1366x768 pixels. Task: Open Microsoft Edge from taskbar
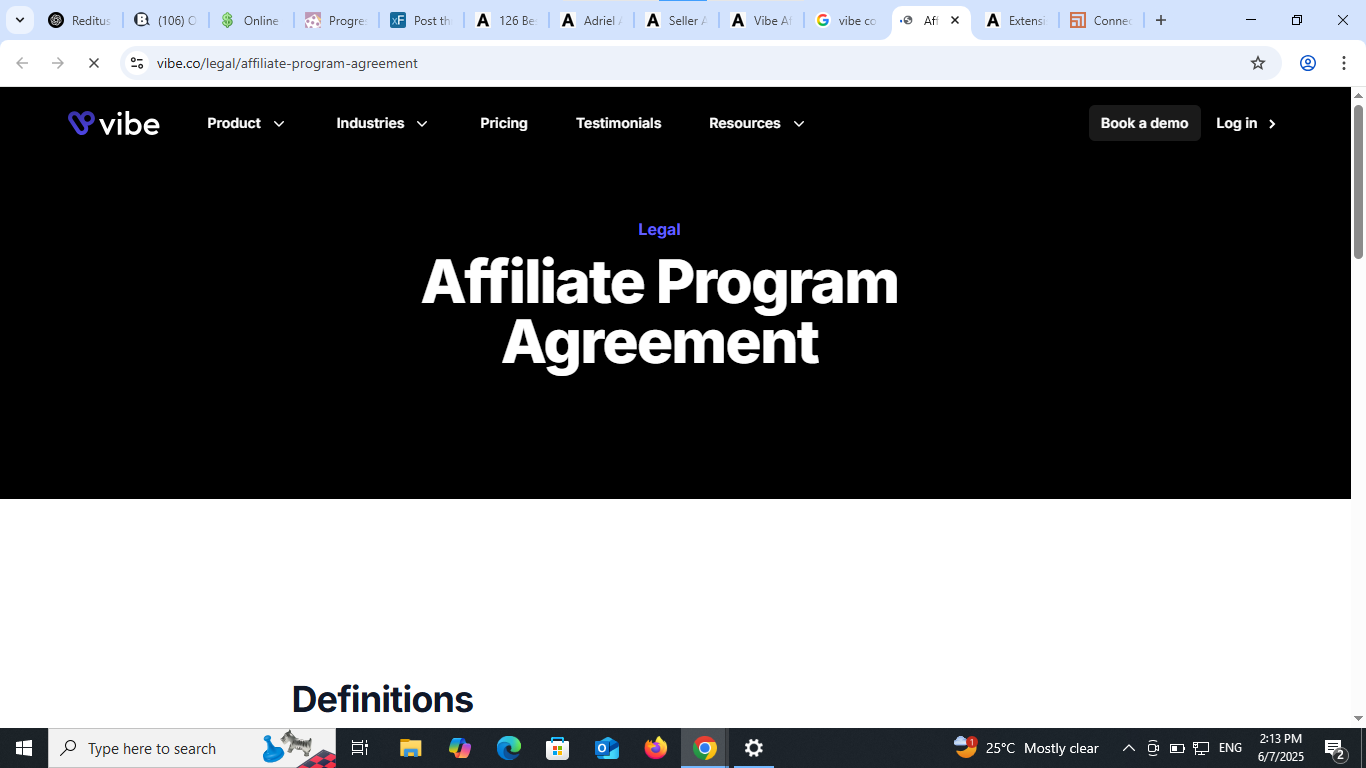click(509, 748)
